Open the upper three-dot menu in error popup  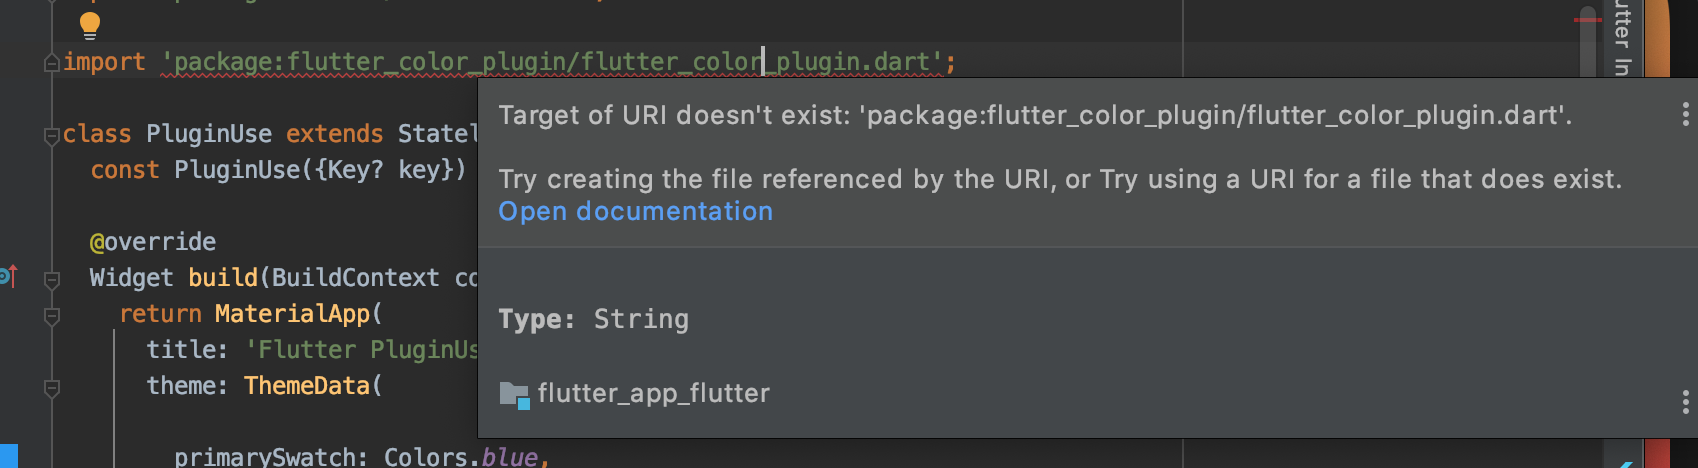1685,114
